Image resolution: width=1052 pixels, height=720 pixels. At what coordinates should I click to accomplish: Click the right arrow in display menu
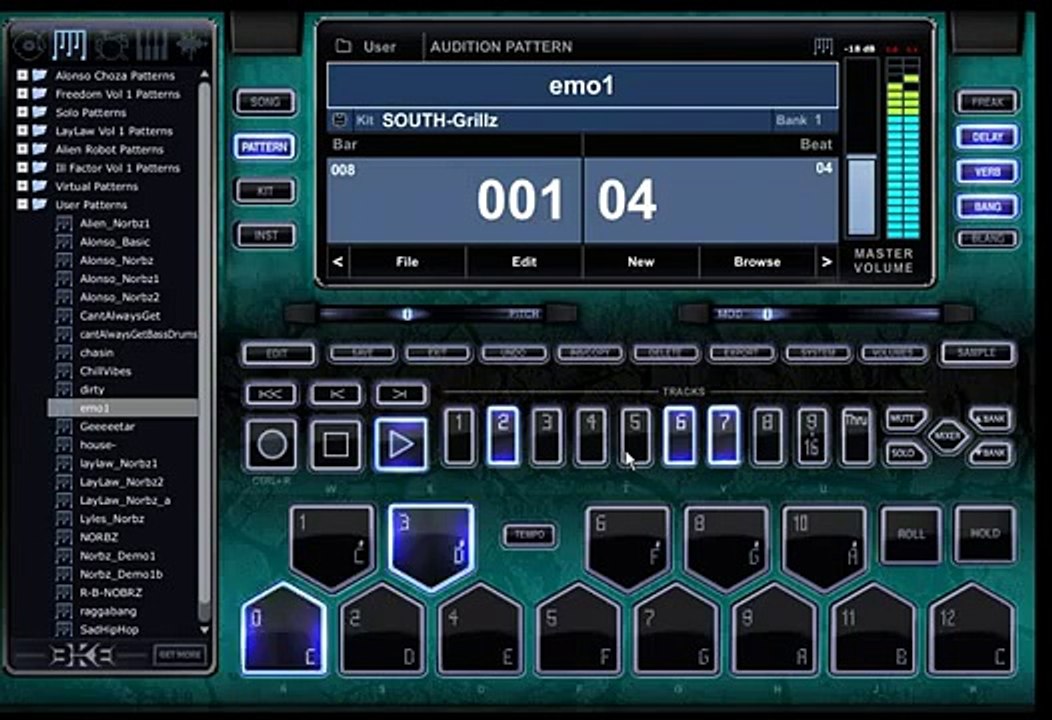[827, 262]
